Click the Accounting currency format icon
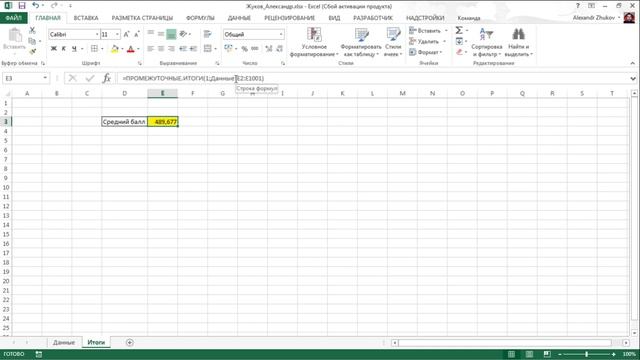The height and width of the screenshot is (360, 640). click(228, 49)
